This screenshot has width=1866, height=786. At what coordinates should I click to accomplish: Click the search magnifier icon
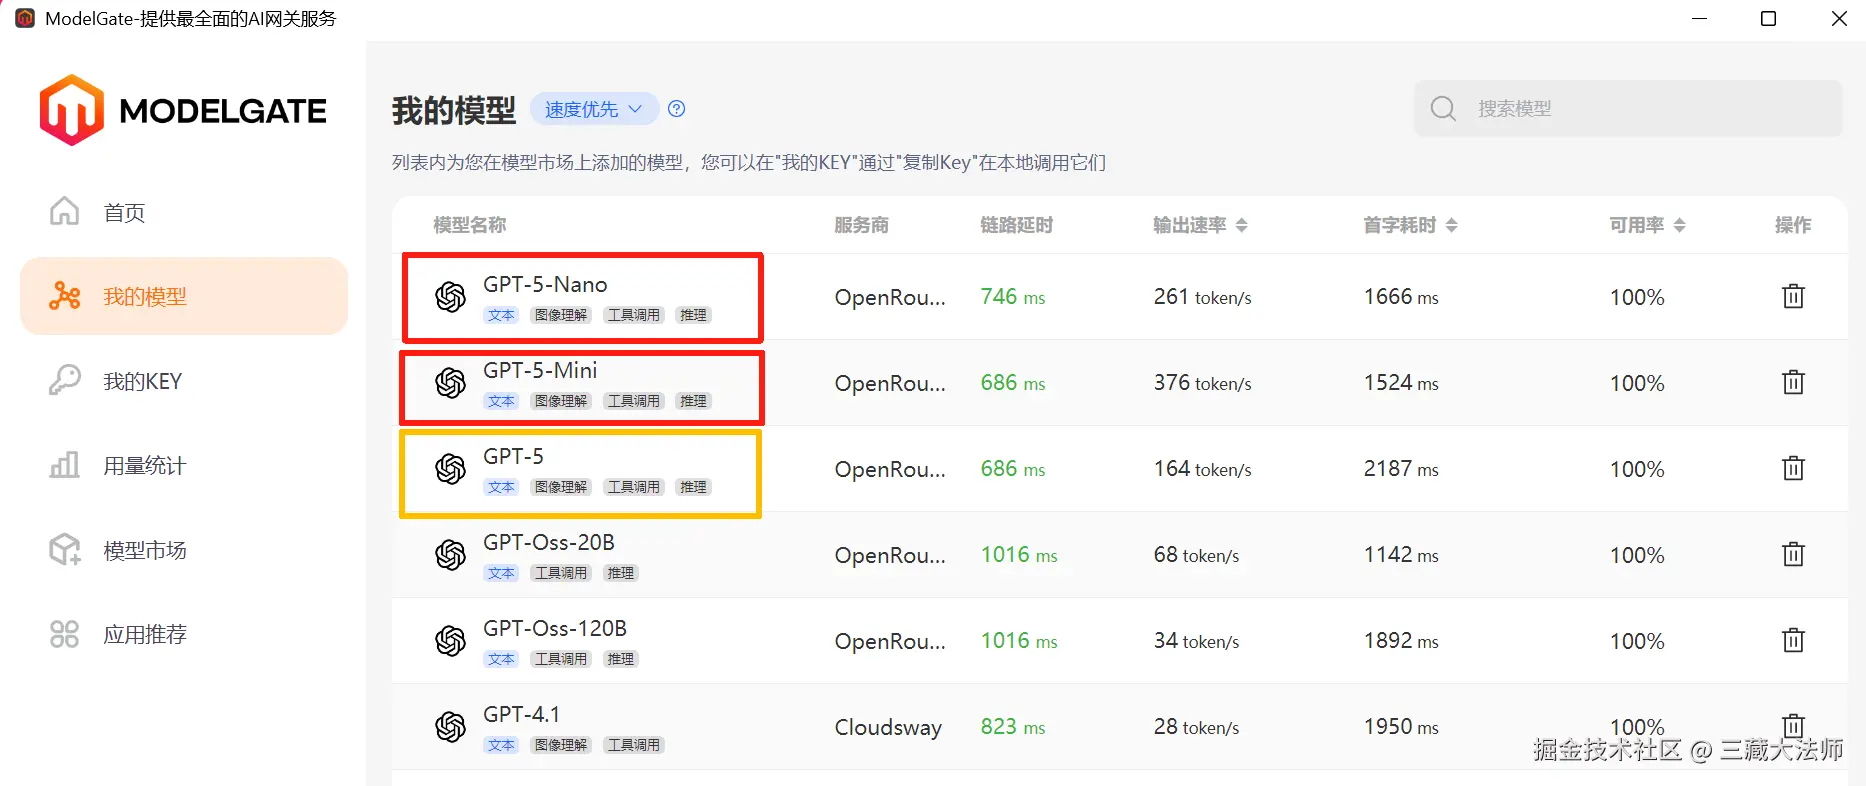[1443, 108]
